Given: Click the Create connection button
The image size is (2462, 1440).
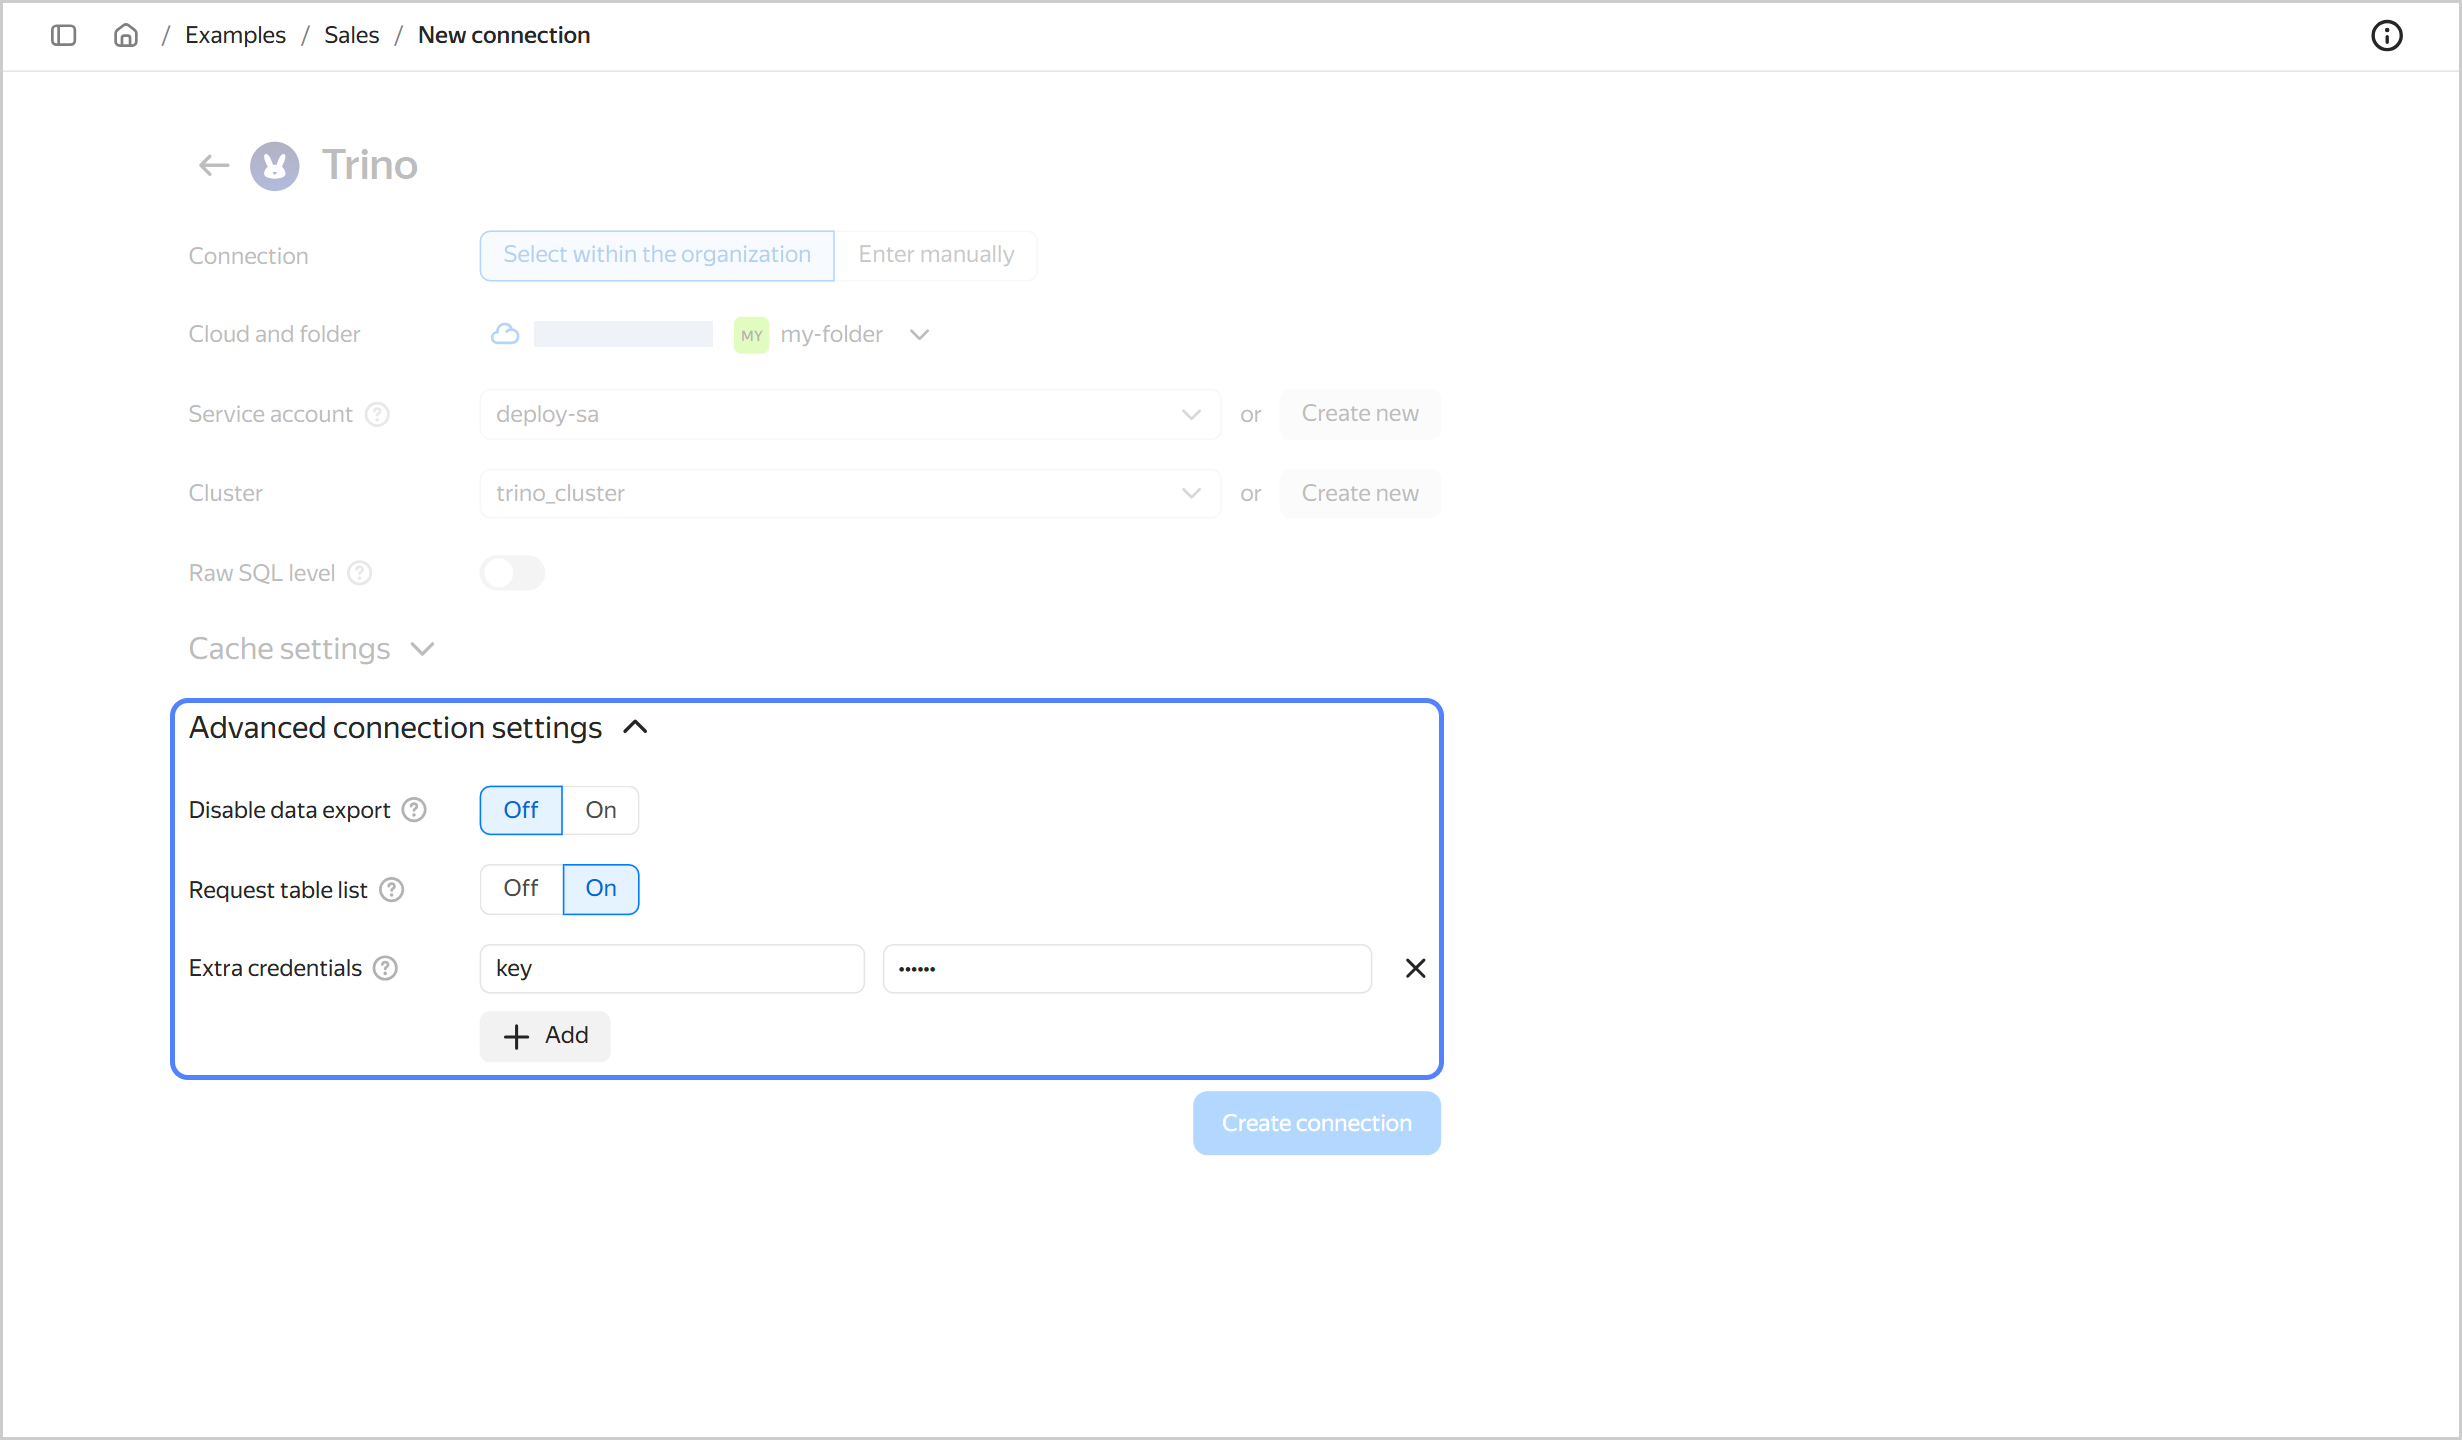Looking at the screenshot, I should [1317, 1123].
